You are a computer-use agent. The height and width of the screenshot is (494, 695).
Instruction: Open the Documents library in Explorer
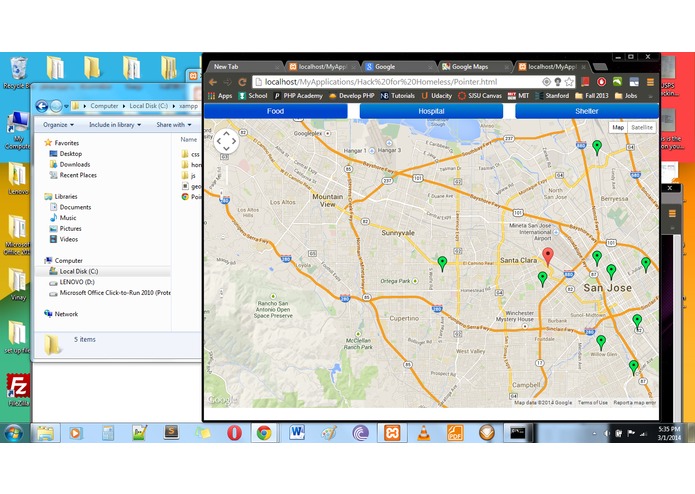coord(70,207)
